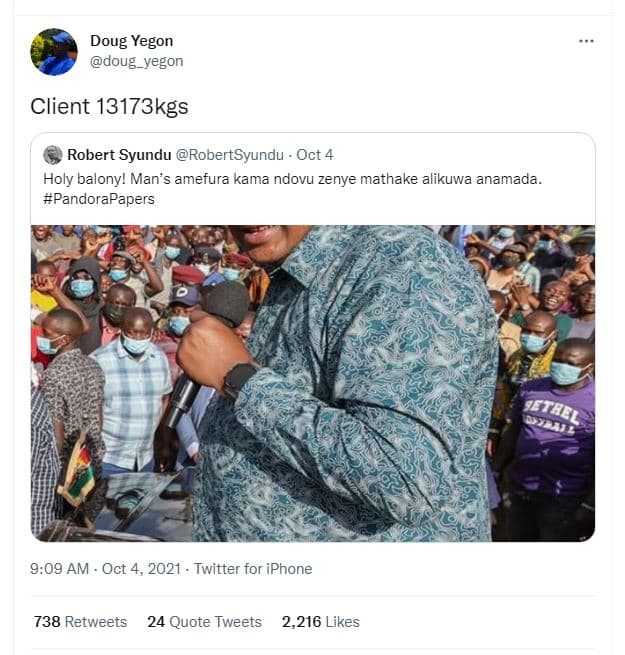Click the @RobertSyundu handle
The width and height of the screenshot is (625, 655).
click(229, 154)
